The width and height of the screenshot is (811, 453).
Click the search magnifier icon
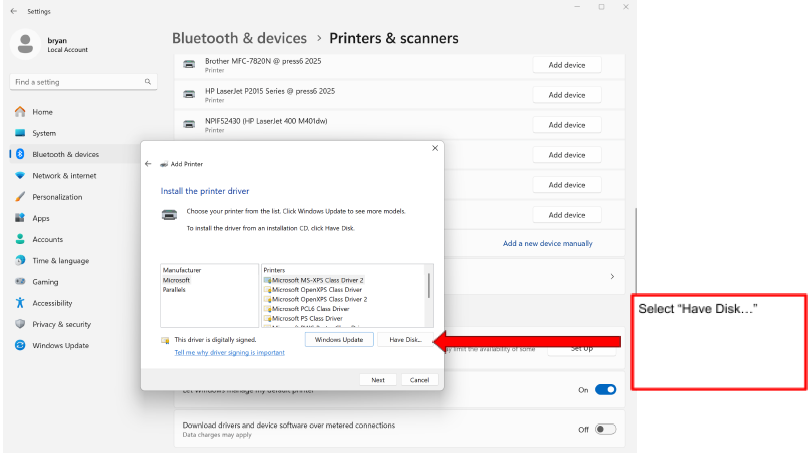click(148, 82)
